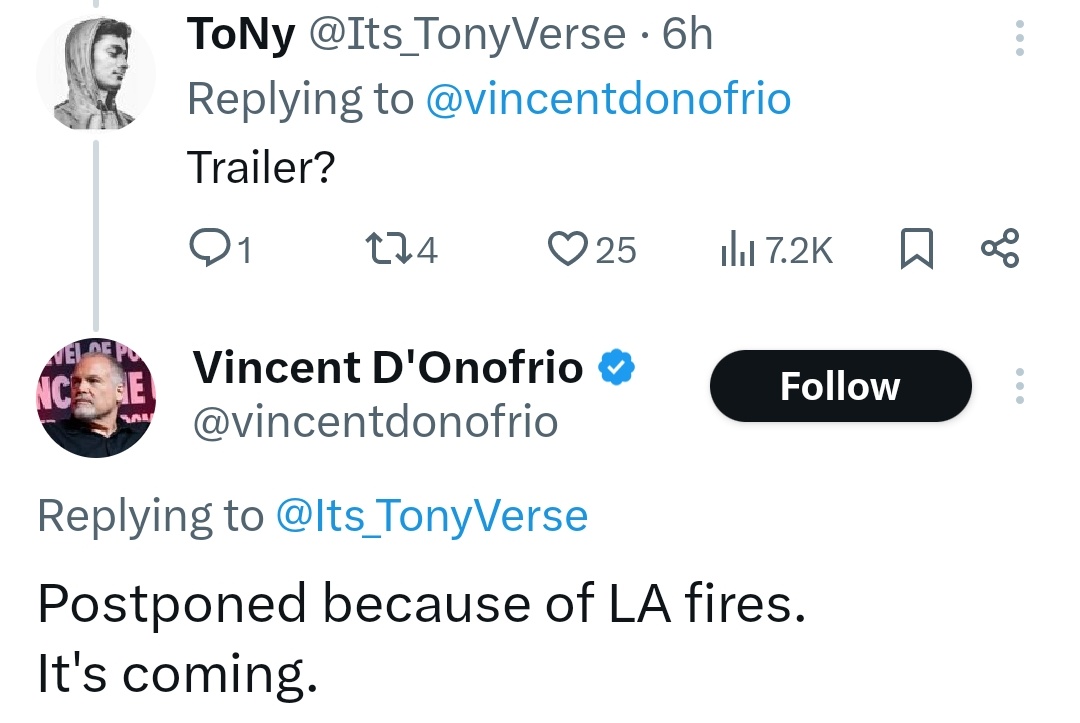
Task: Open more options on ToNy's tweet
Action: click(1019, 37)
